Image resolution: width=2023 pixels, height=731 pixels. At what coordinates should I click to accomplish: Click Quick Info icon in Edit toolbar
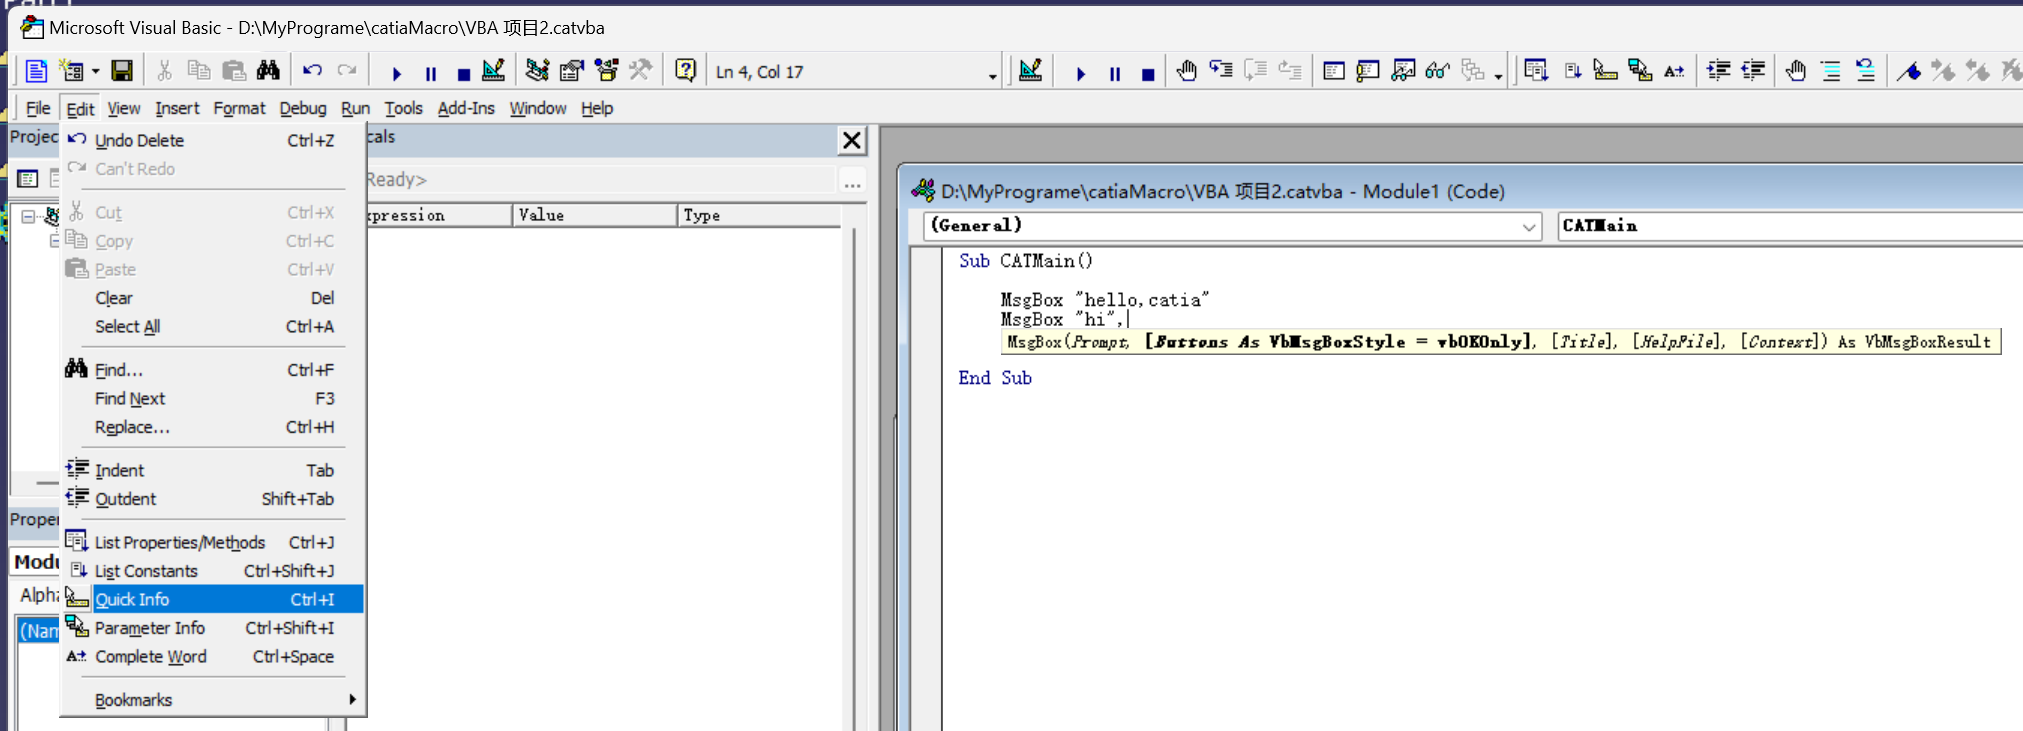click(1605, 71)
